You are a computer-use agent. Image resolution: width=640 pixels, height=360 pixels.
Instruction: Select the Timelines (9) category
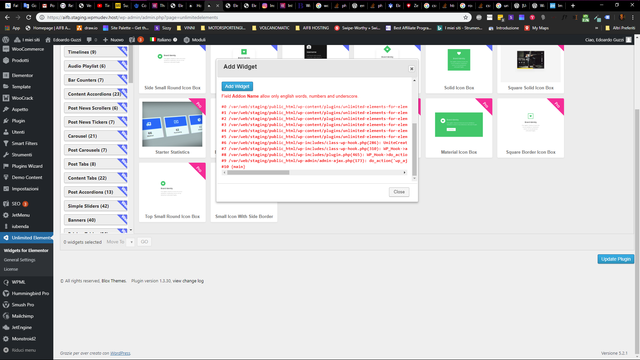[96, 52]
